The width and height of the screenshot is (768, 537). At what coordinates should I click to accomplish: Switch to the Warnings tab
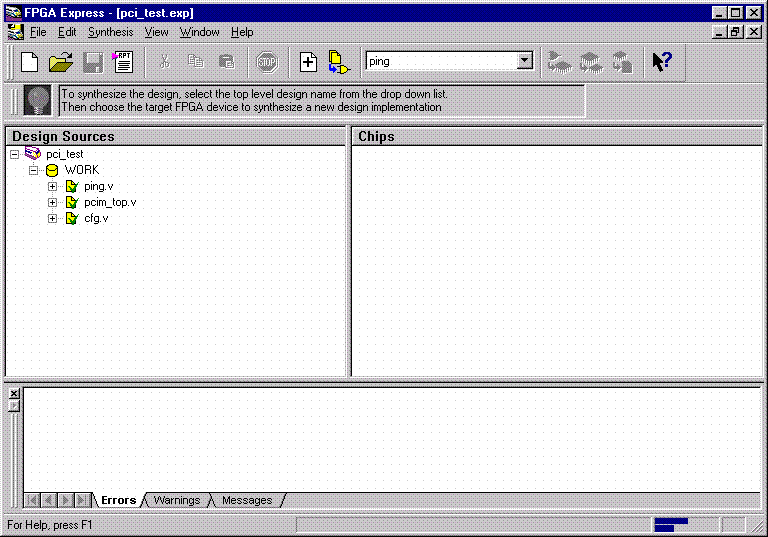177,500
